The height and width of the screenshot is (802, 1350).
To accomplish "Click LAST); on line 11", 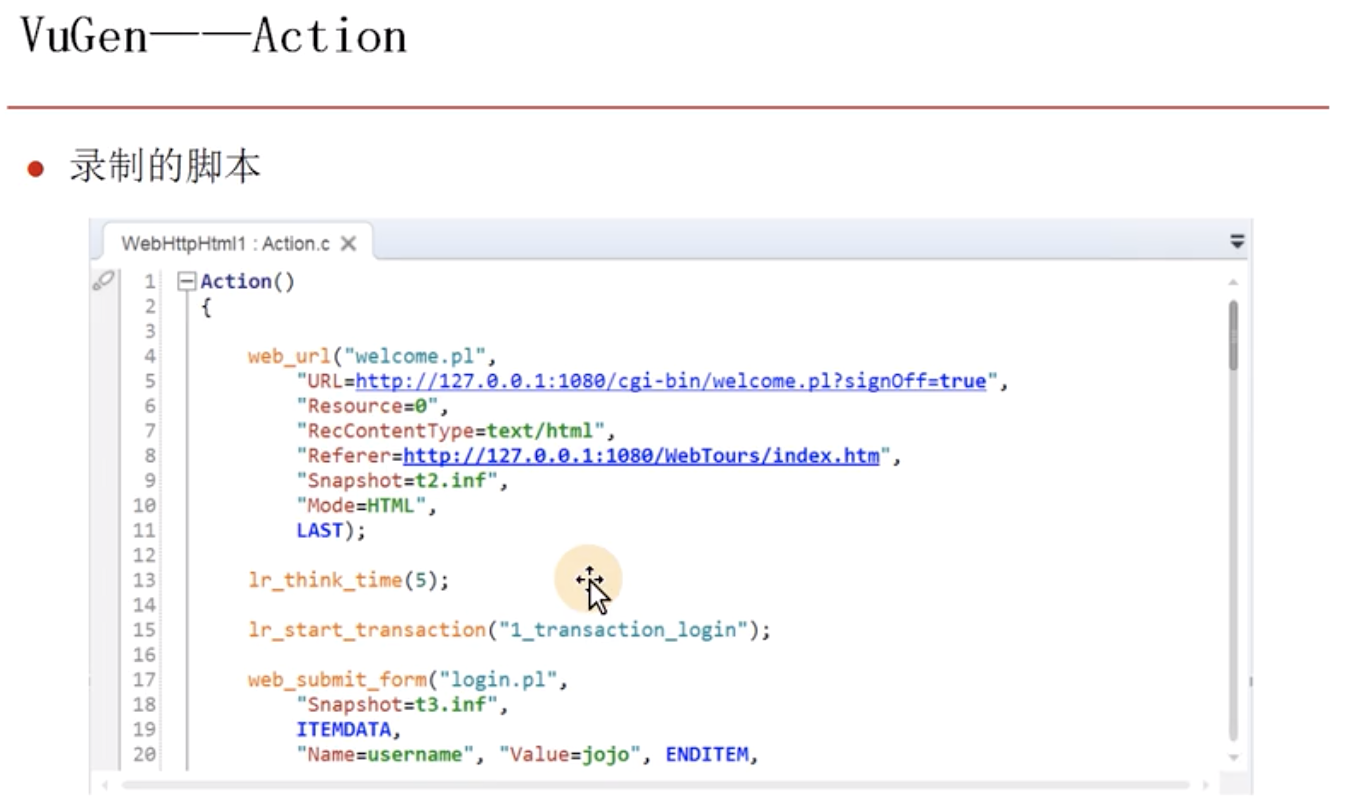I will click(x=331, y=531).
